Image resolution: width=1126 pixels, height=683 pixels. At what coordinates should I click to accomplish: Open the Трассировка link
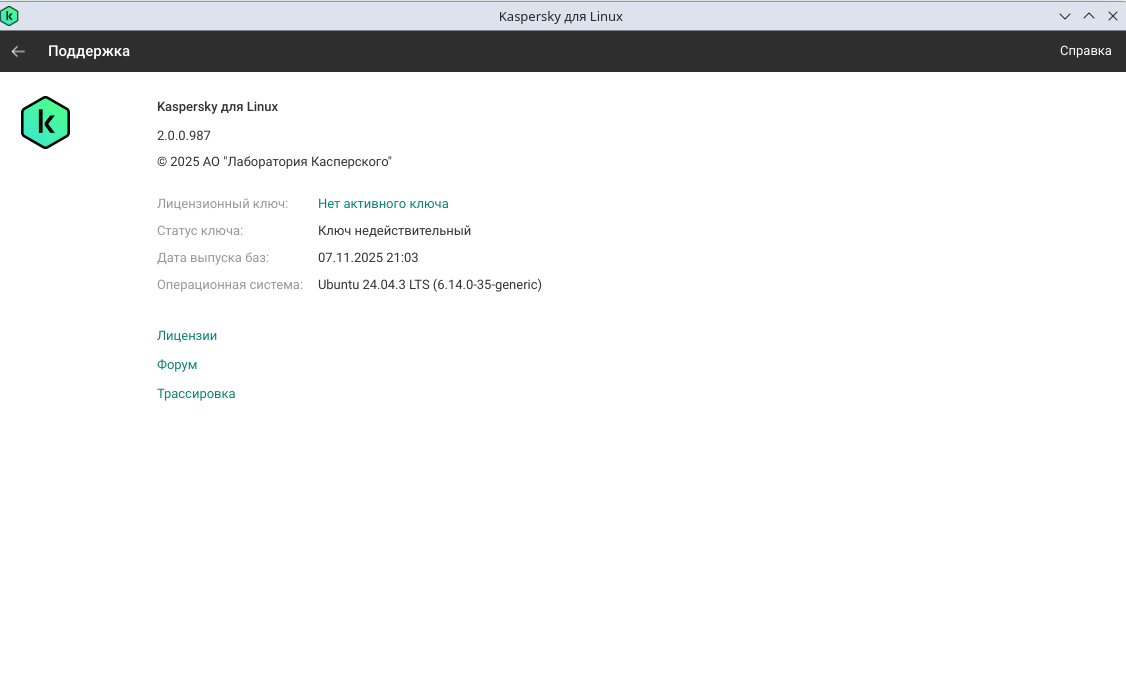196,394
